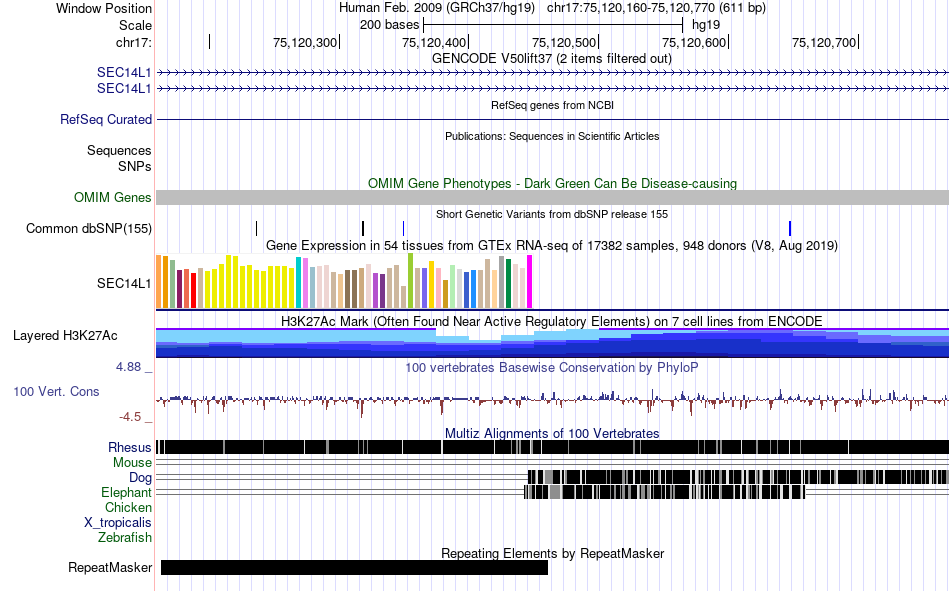950x591 pixels.
Task: Select the Mouse species label
Action: coord(132,462)
